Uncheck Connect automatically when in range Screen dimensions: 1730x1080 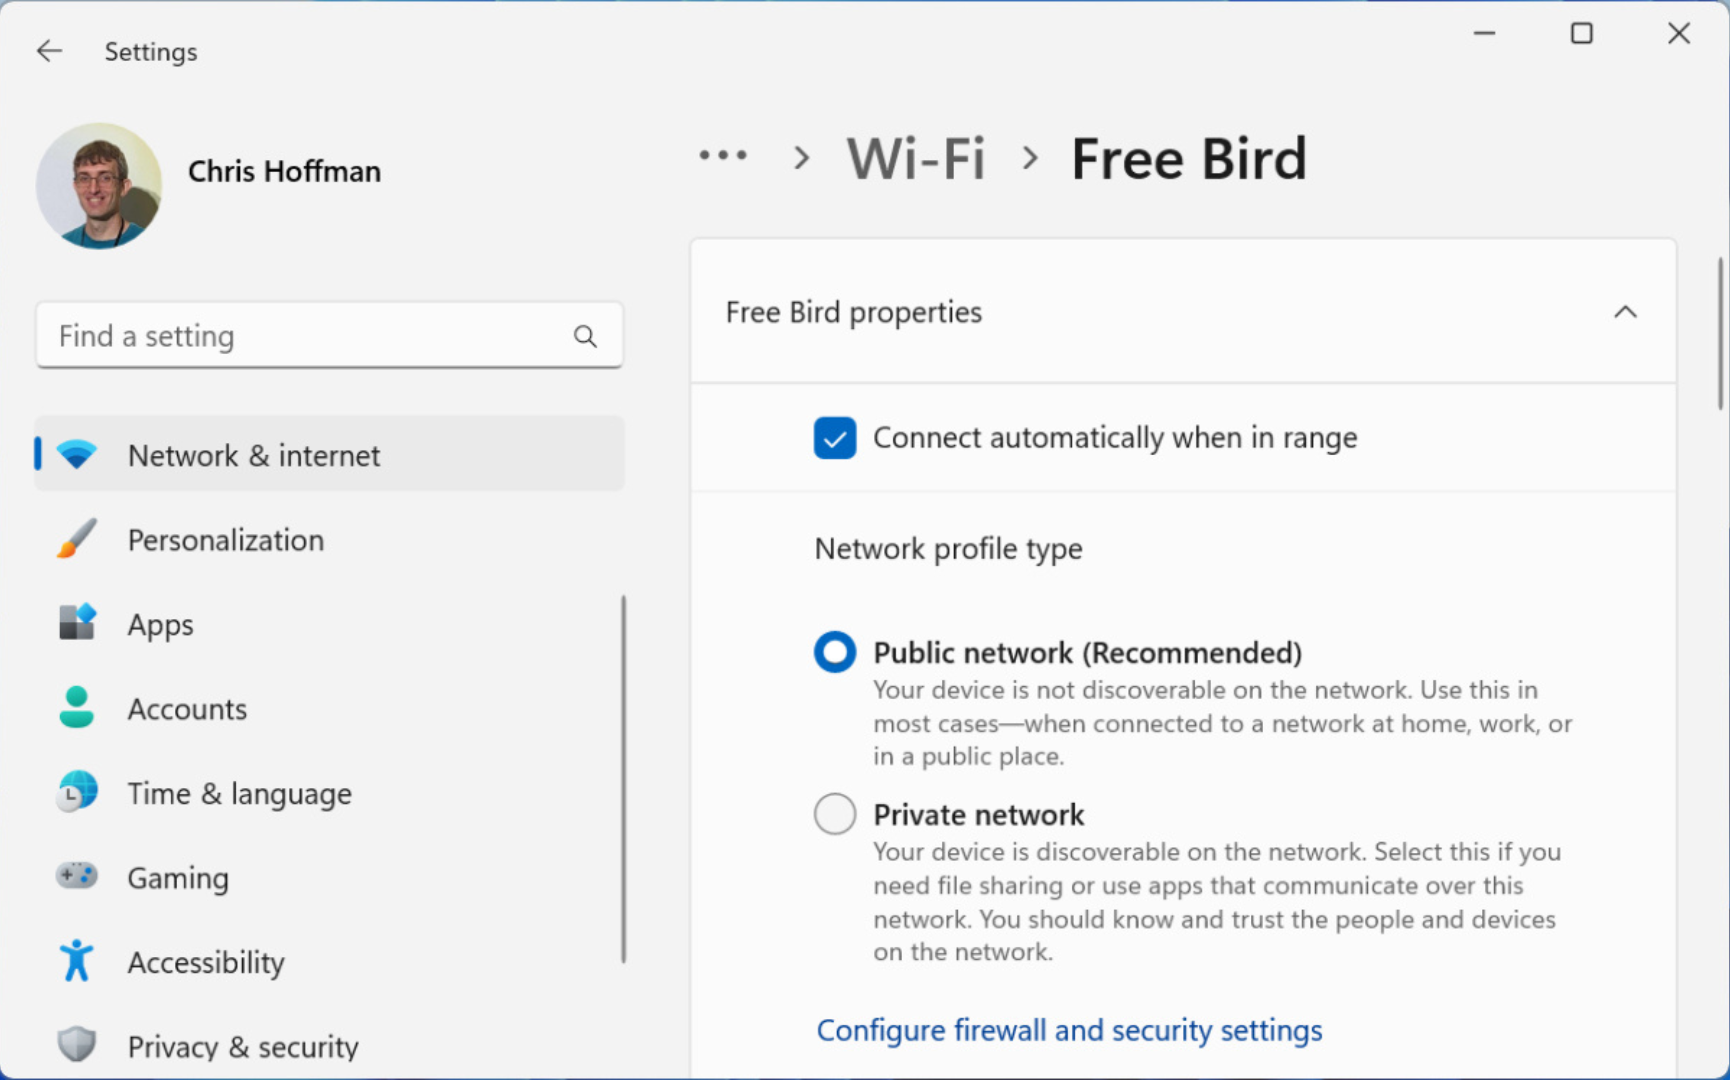coord(834,437)
